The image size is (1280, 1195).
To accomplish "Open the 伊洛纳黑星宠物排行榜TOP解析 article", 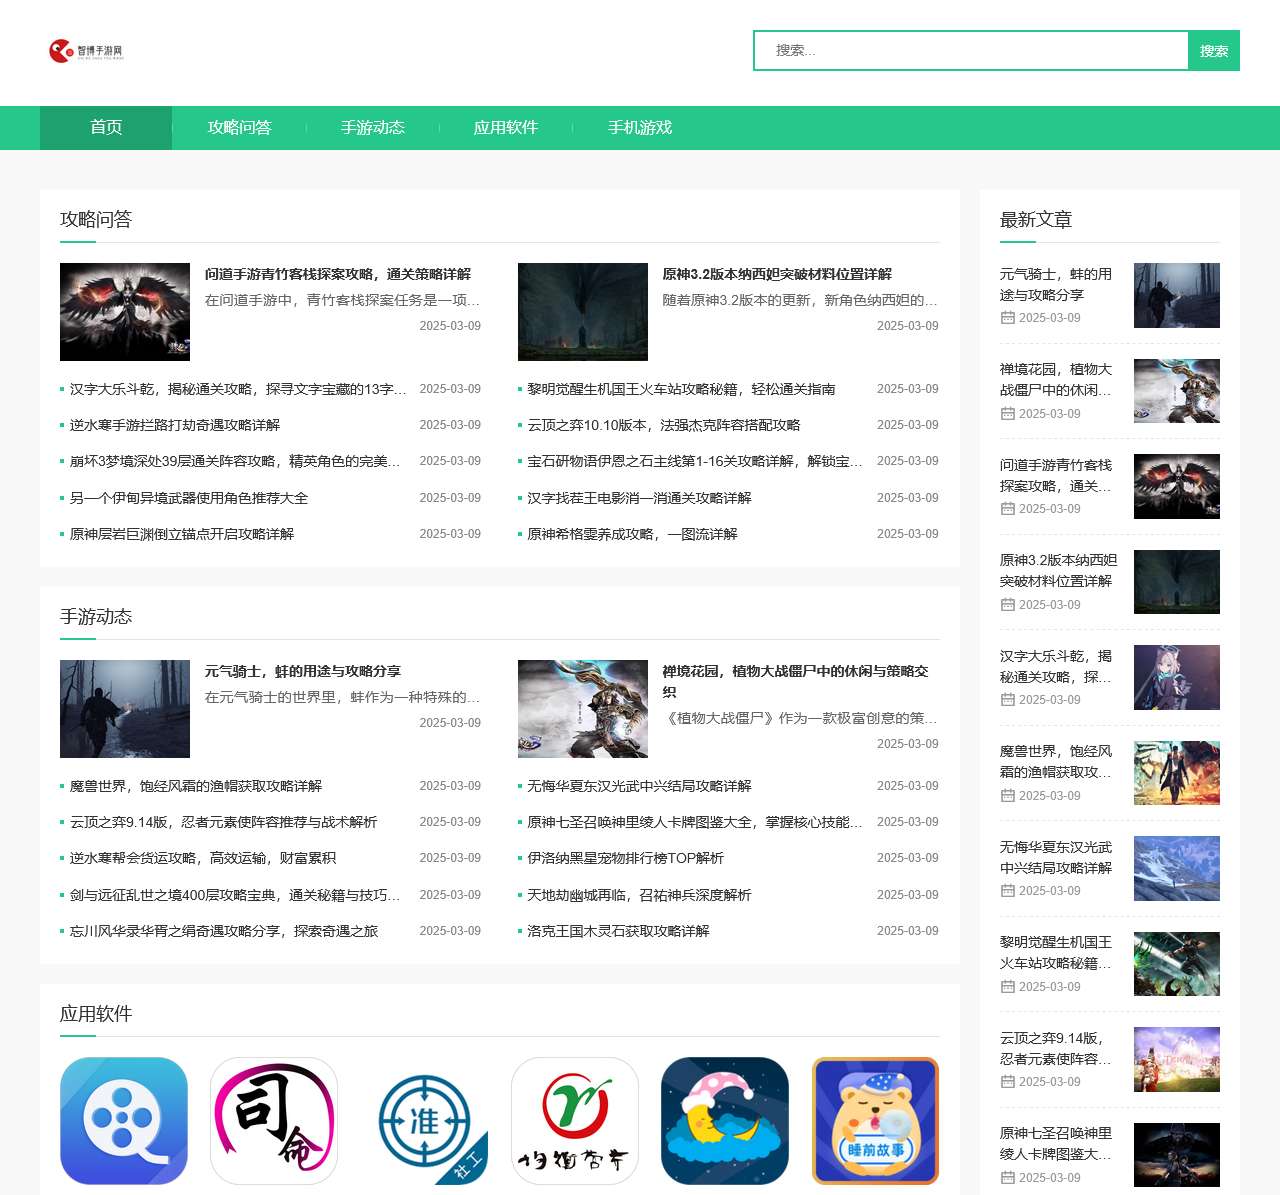I will pyautogui.click(x=625, y=858).
